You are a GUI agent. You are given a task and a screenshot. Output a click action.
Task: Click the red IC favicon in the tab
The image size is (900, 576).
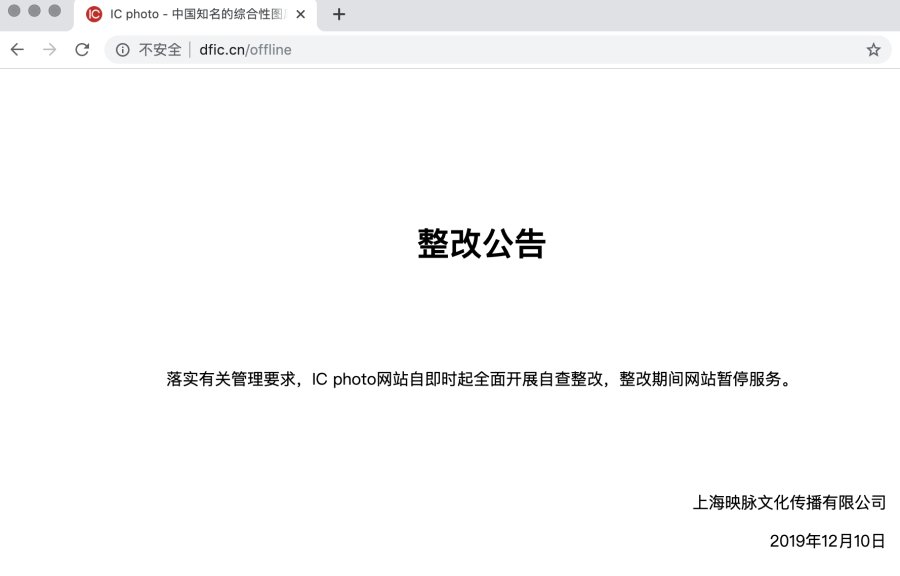pyautogui.click(x=94, y=14)
